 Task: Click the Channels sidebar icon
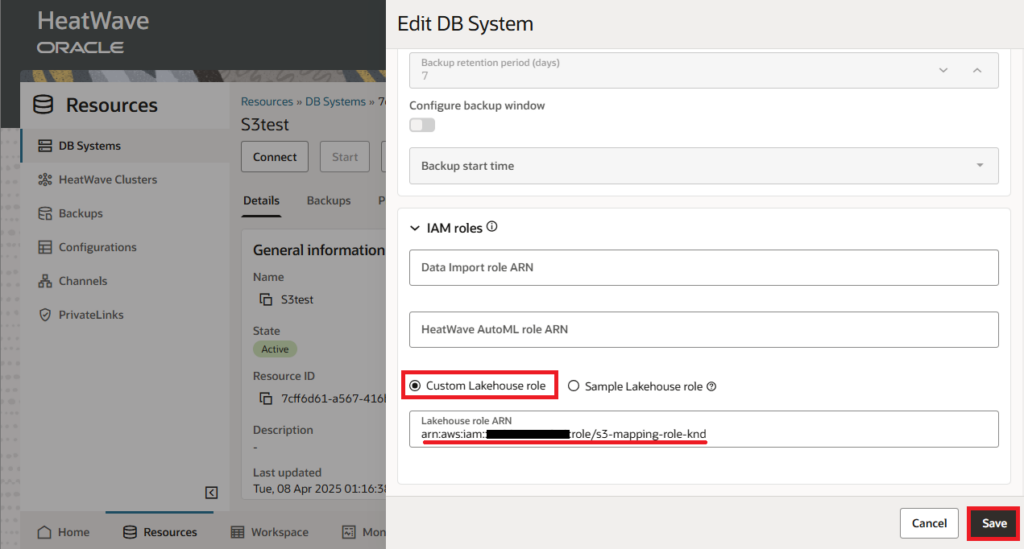coord(45,281)
